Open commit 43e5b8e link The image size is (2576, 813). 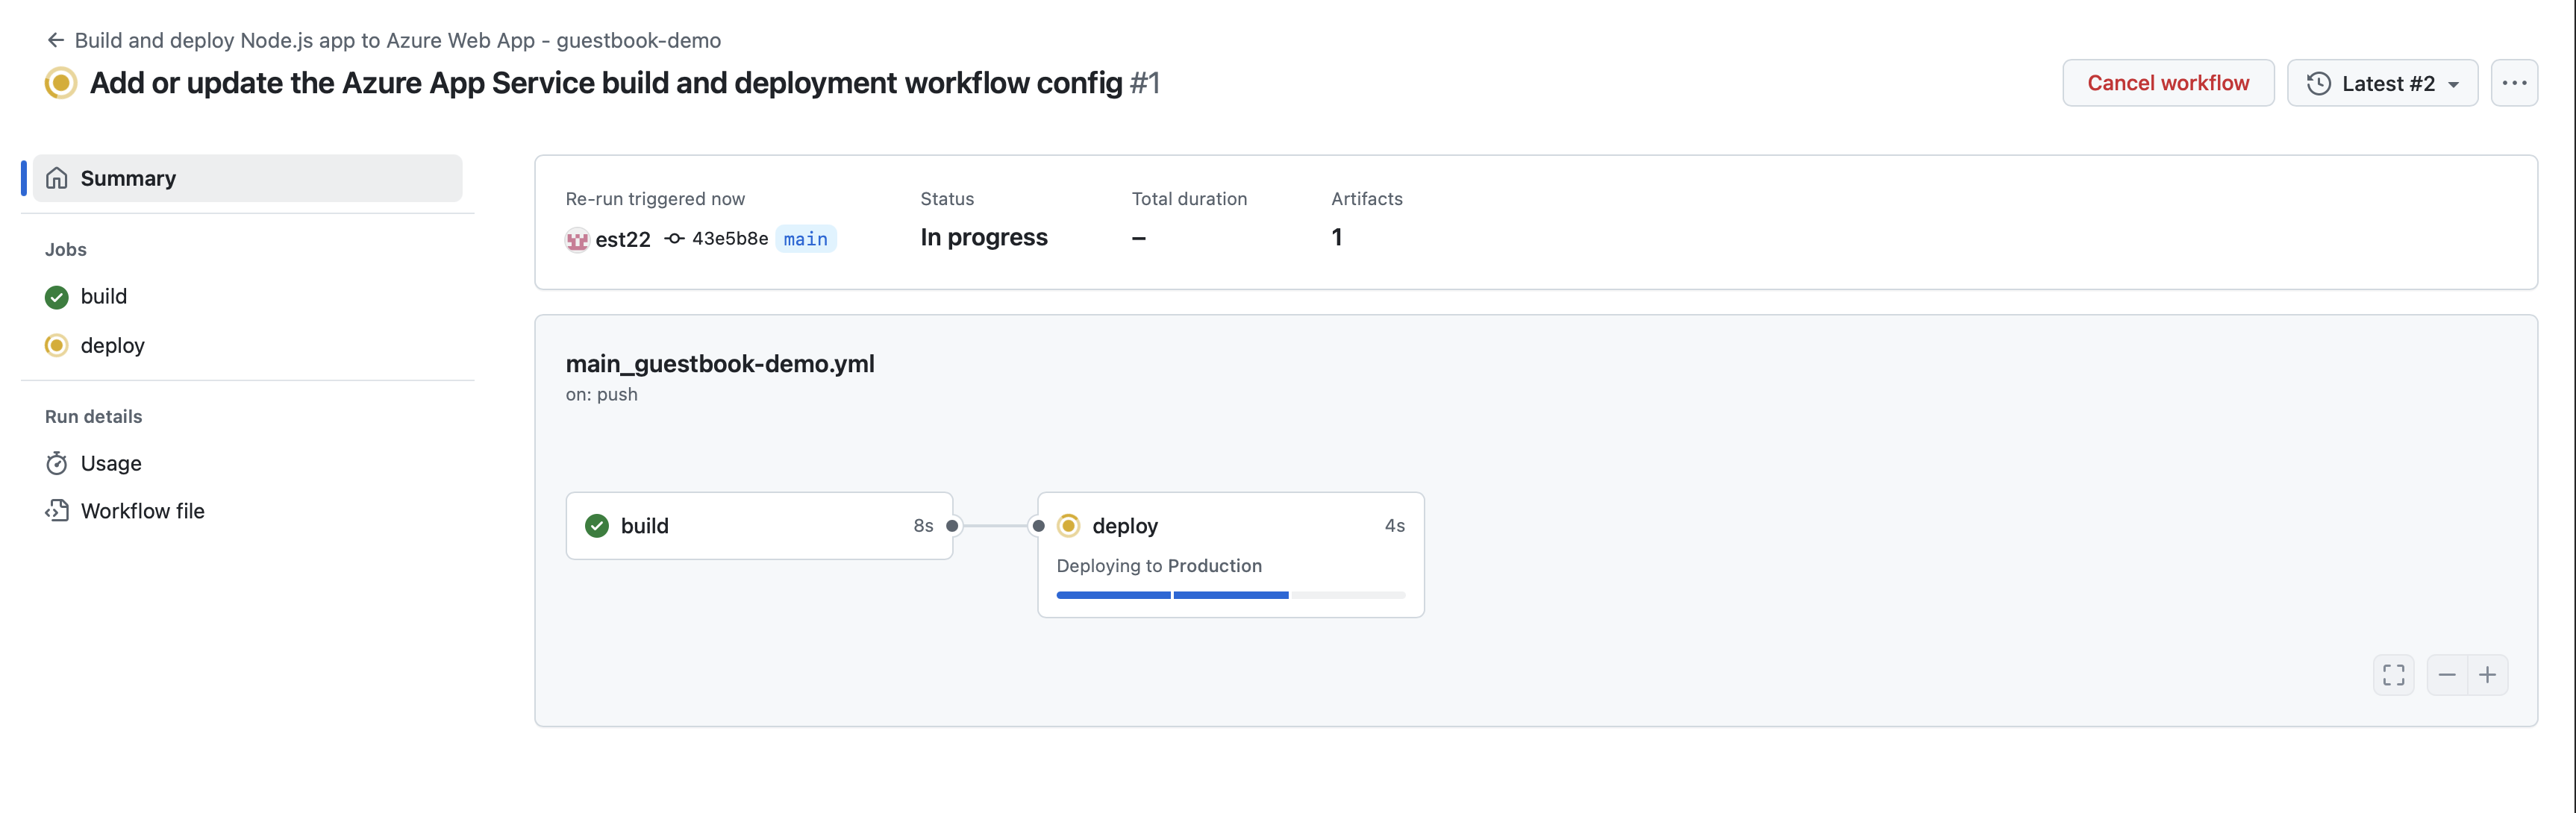pos(729,239)
